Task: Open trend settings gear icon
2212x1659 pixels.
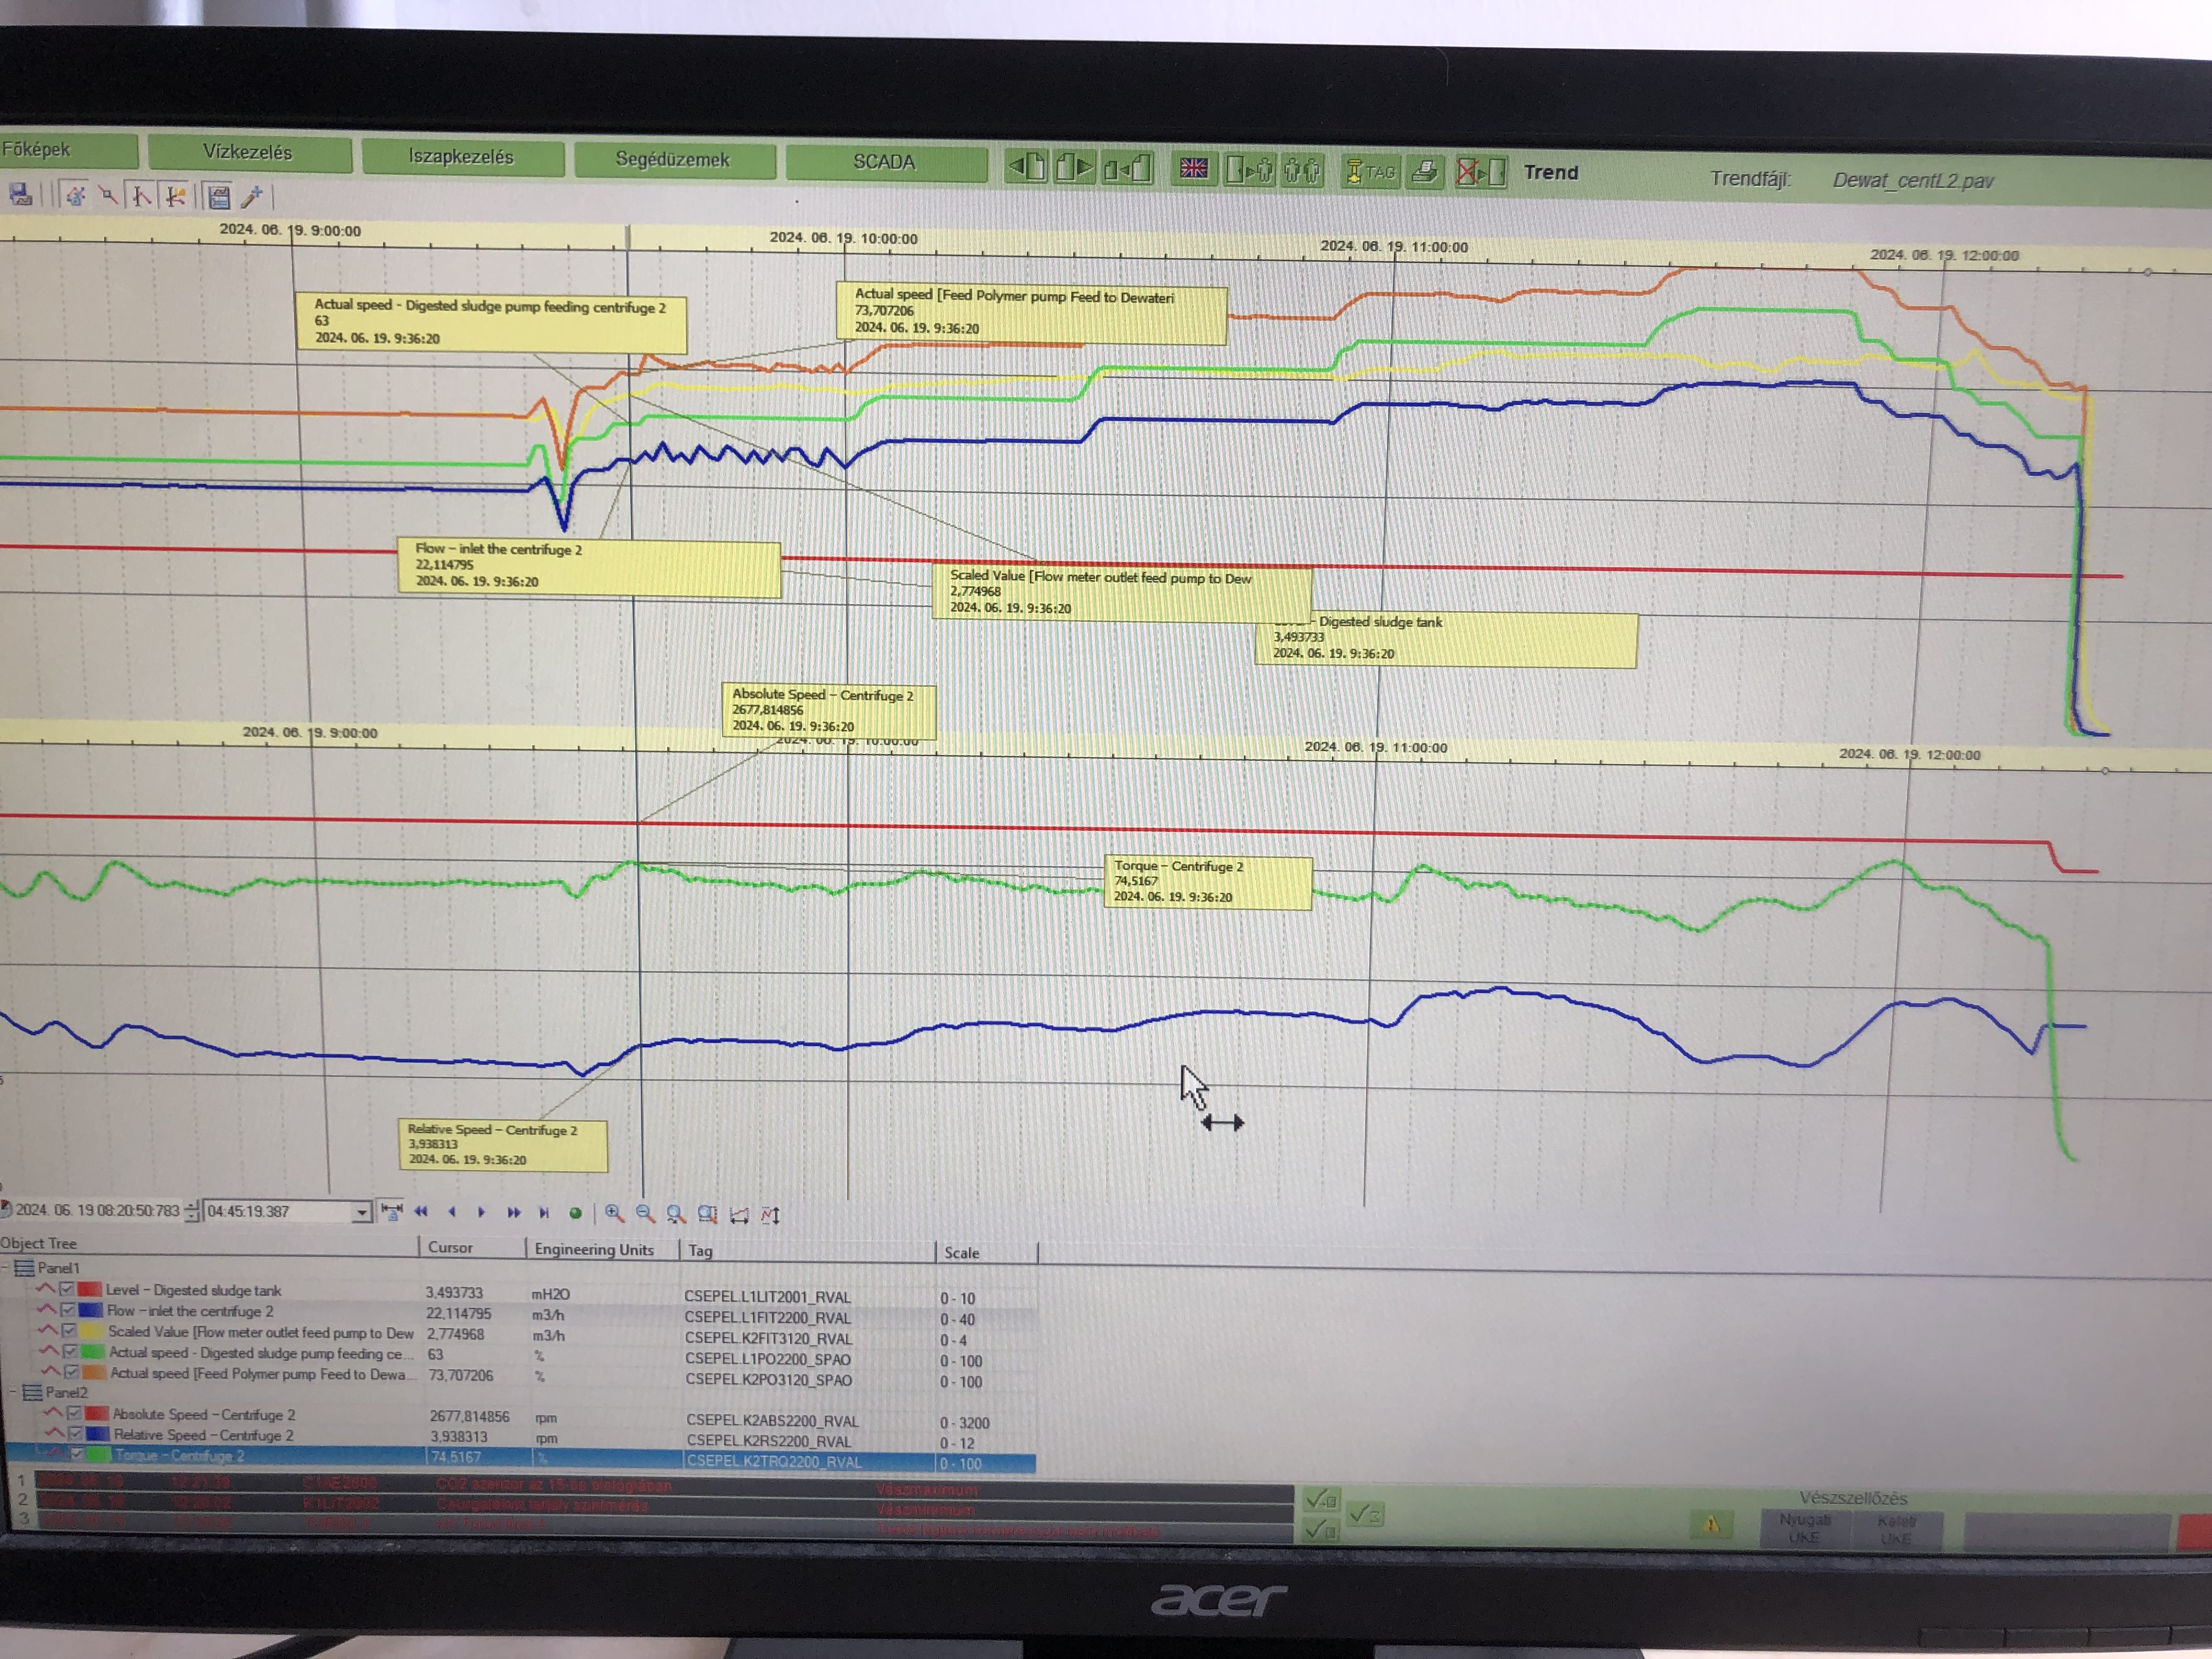Action: point(75,195)
